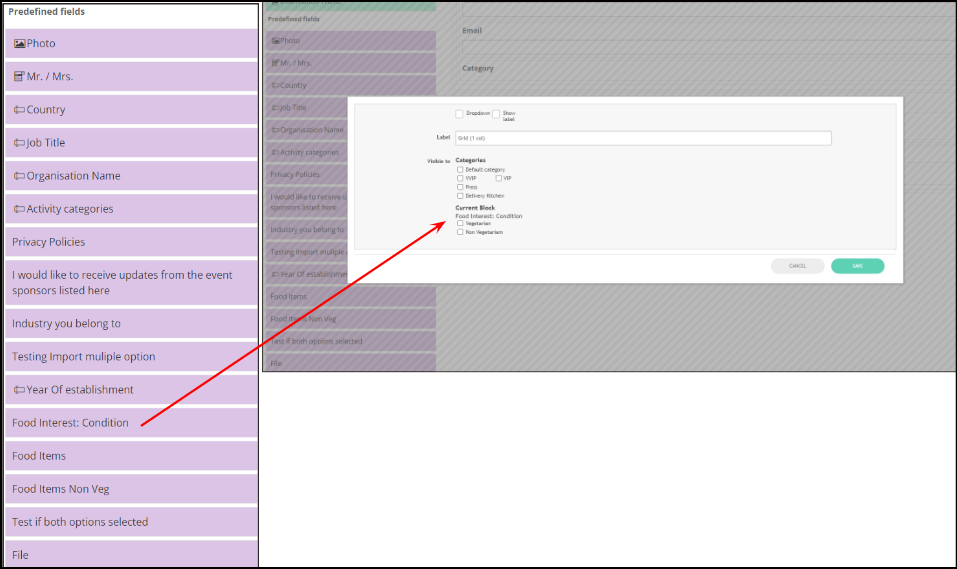Click Industry you belong to in dimmed background list

click(306, 230)
